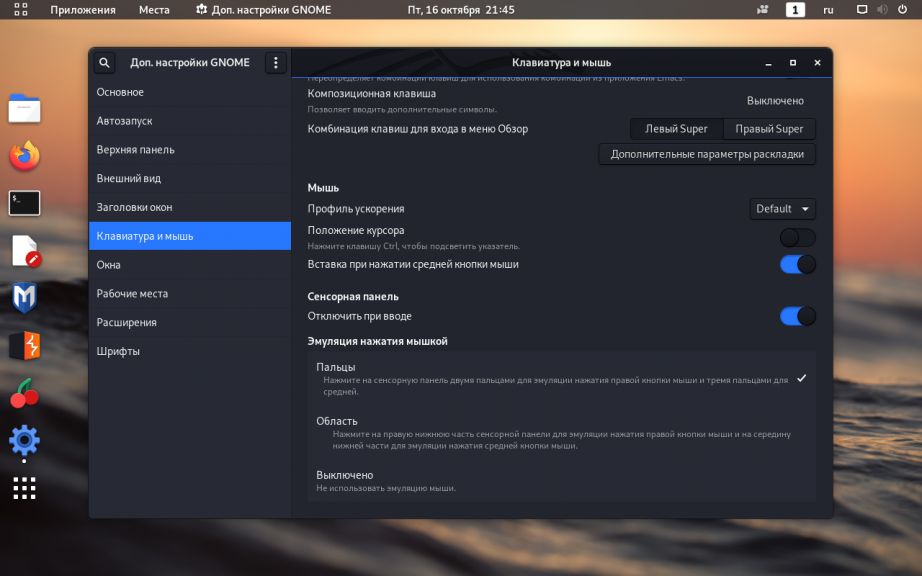The width and height of the screenshot is (922, 576).
Task: Launch Burp Suite from the dock
Action: tap(24, 345)
